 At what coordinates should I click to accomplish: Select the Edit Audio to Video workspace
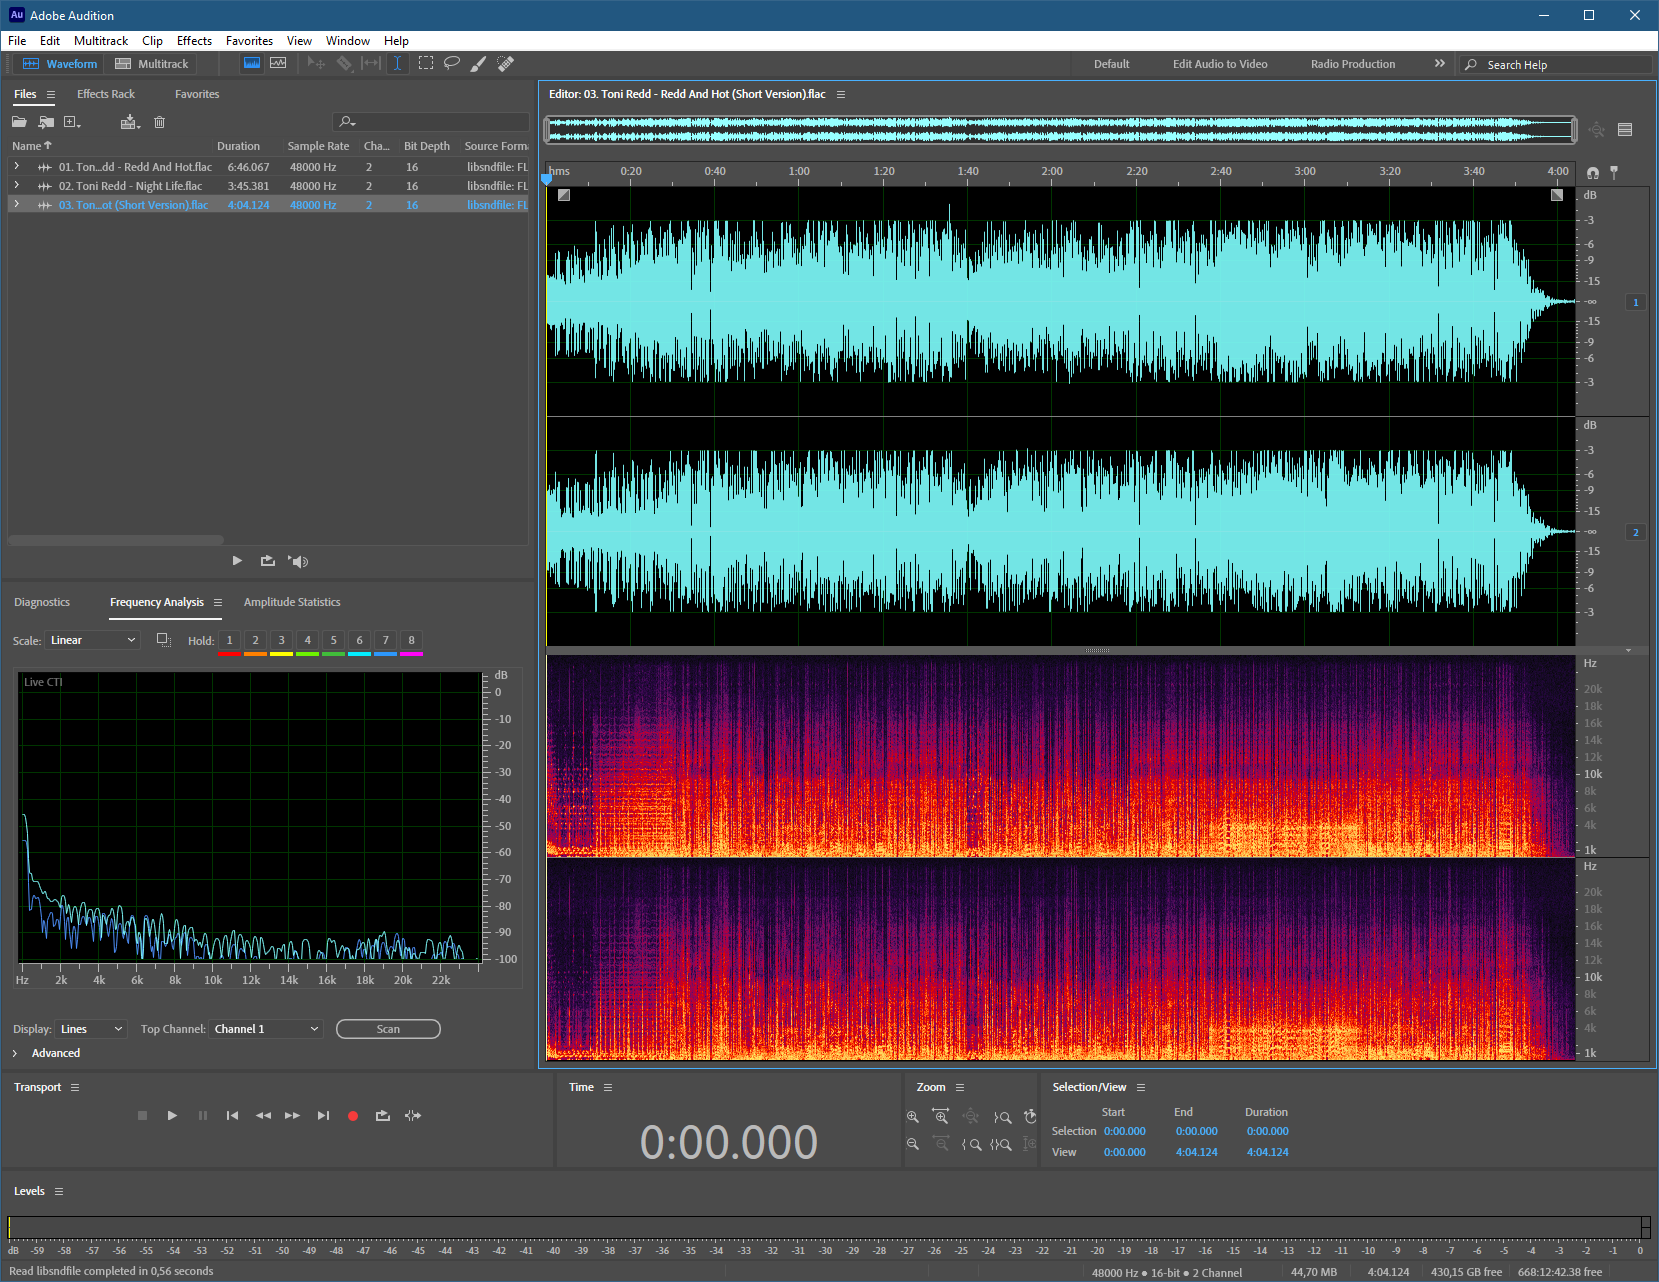pyautogui.click(x=1220, y=64)
